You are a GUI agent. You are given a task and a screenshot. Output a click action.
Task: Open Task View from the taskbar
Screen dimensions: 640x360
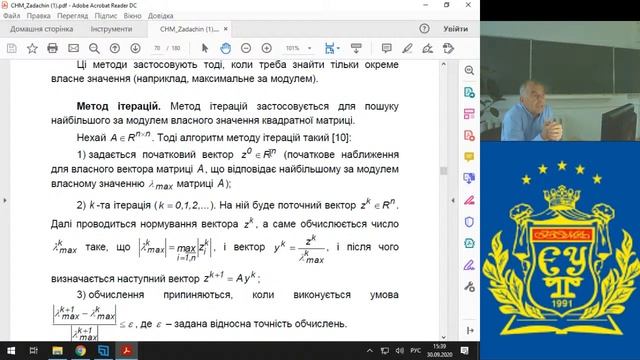point(33,351)
